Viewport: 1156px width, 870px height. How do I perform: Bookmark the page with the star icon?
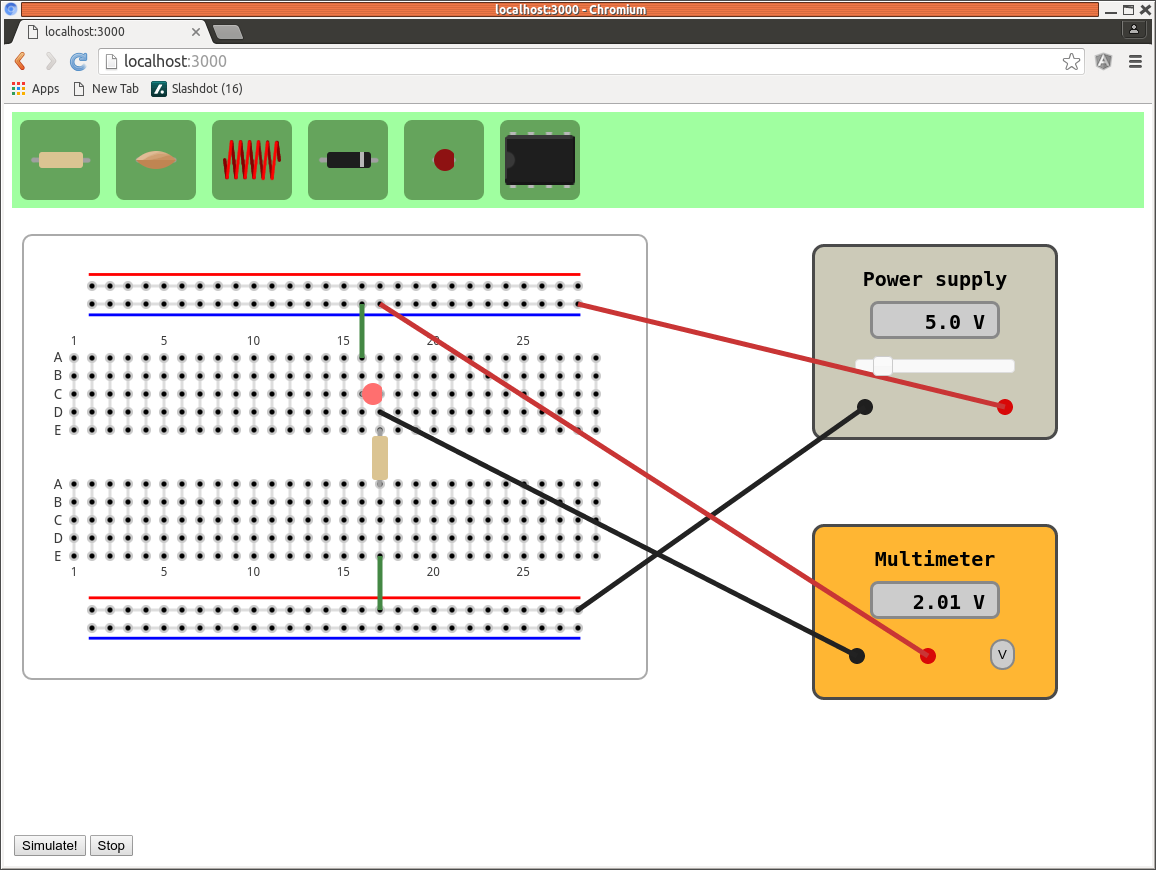click(x=1071, y=61)
